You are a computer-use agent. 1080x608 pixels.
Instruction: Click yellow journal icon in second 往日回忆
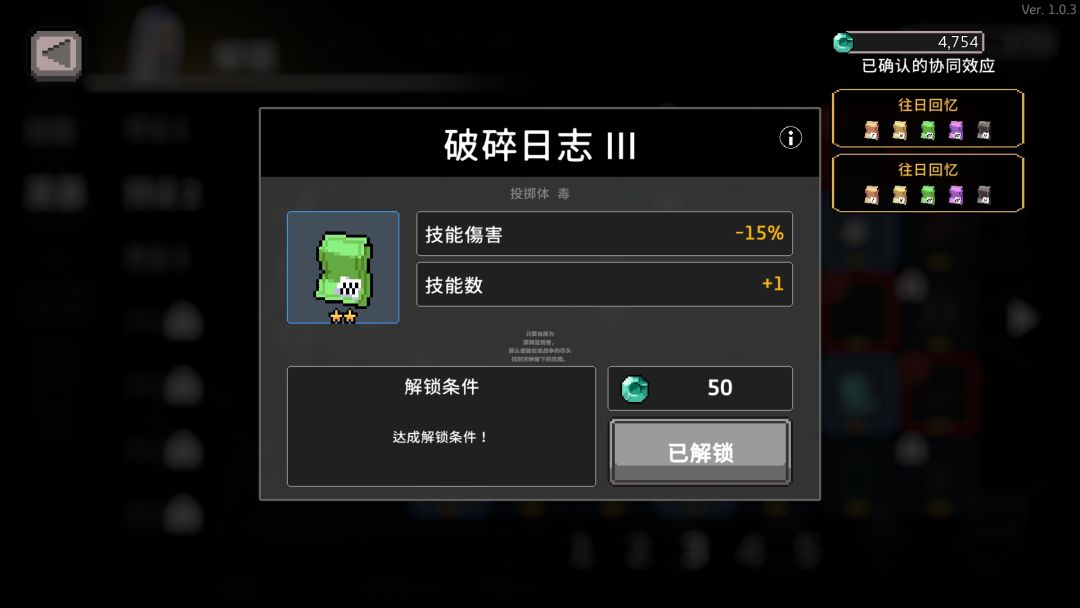pos(900,195)
